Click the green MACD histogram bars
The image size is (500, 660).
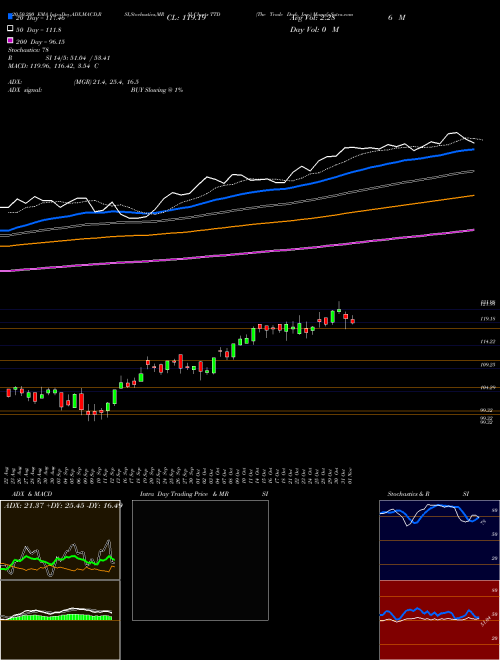point(59,617)
